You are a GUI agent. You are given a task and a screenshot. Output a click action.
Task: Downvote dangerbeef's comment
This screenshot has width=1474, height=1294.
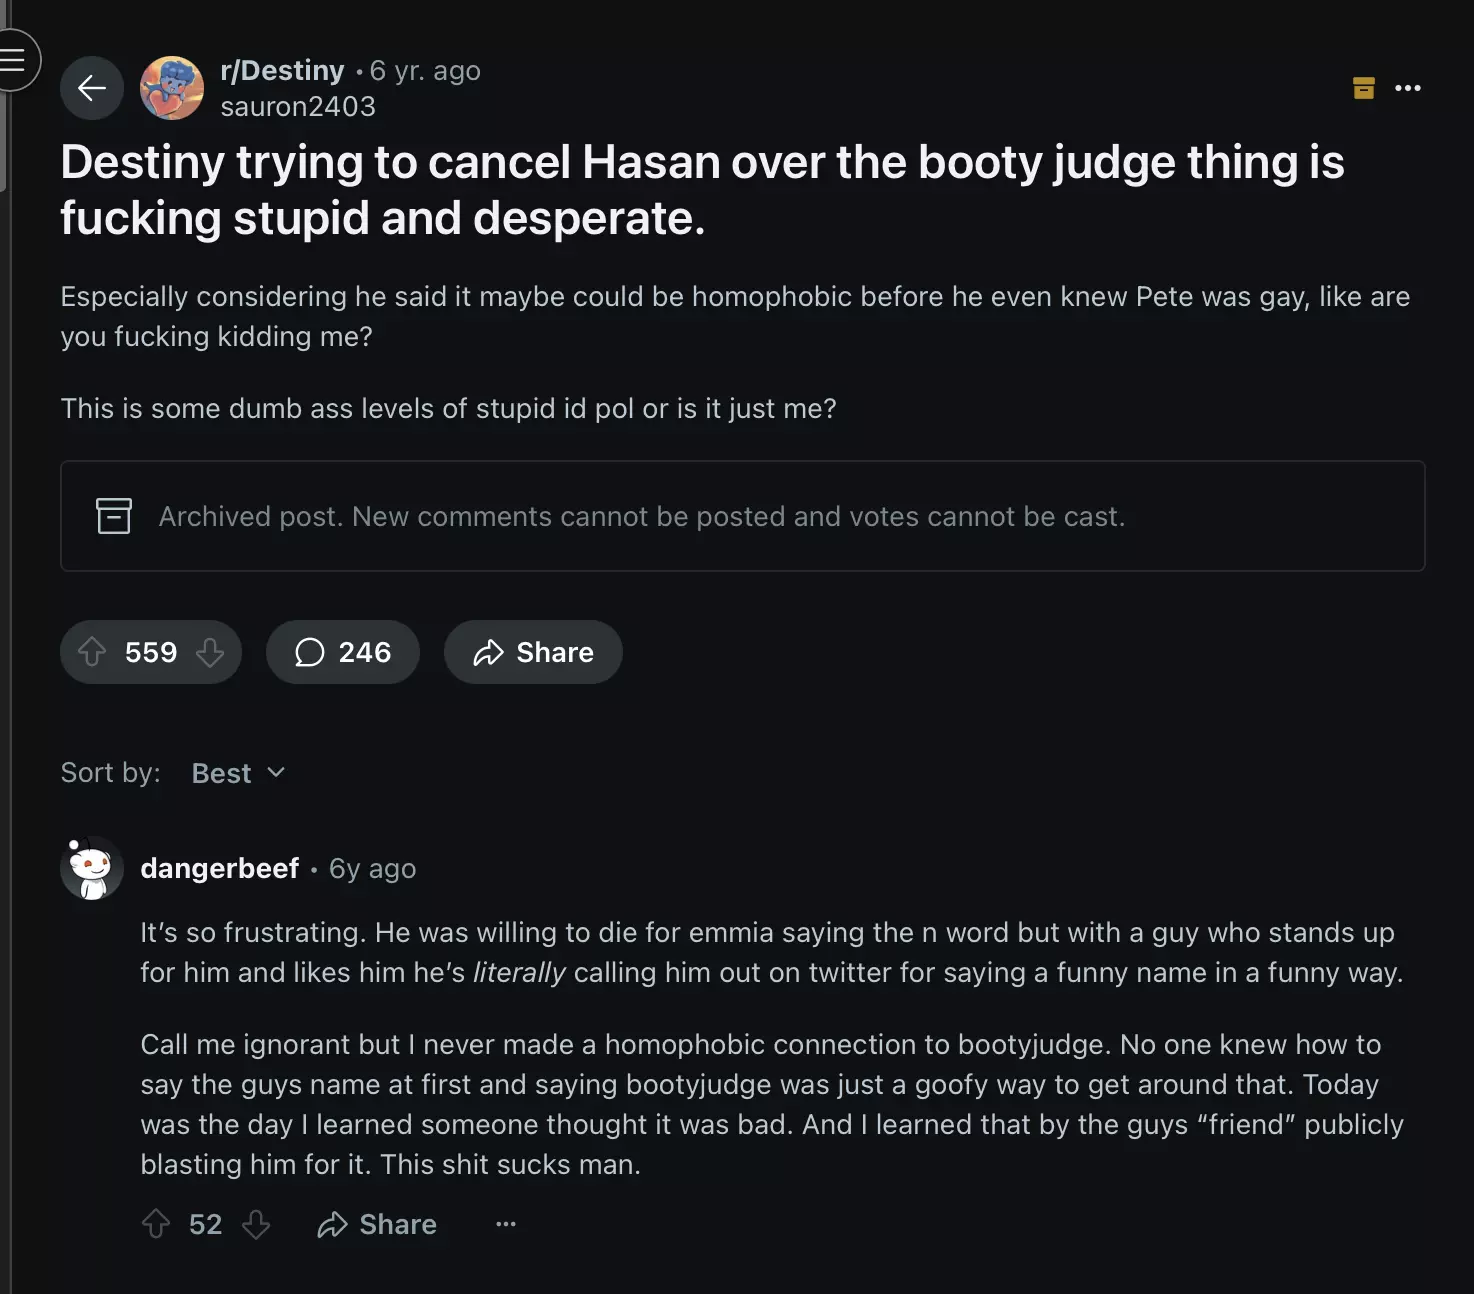pyautogui.click(x=256, y=1224)
